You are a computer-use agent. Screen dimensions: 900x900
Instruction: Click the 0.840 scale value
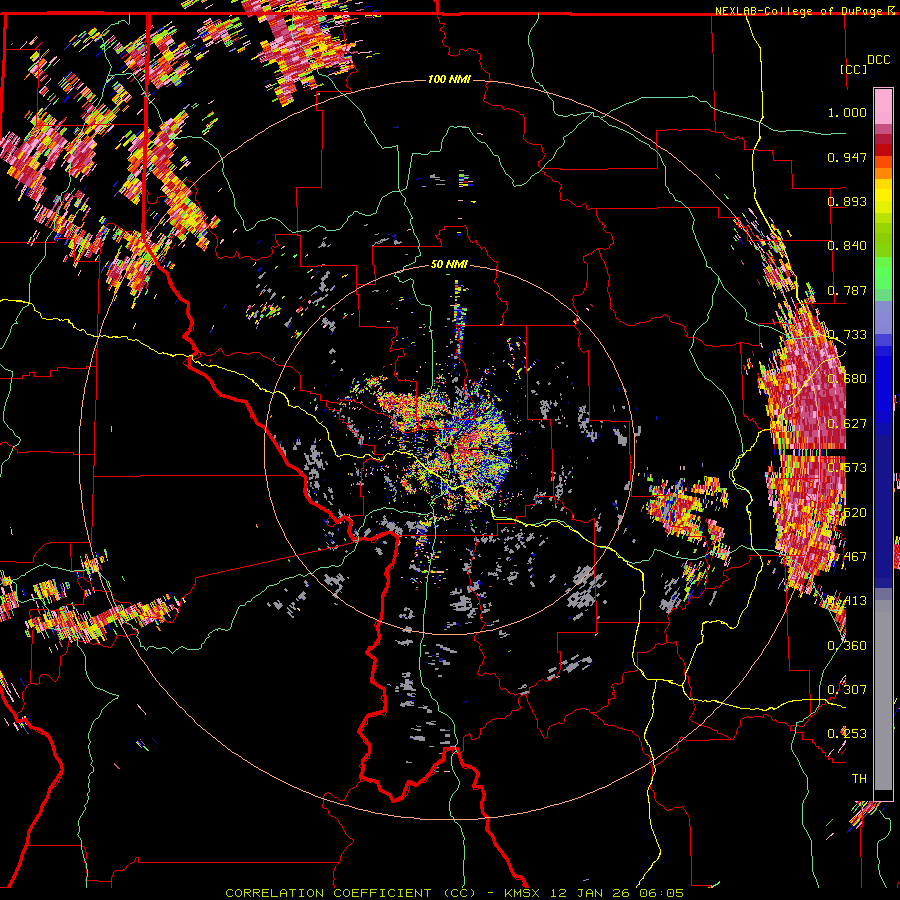(x=847, y=246)
